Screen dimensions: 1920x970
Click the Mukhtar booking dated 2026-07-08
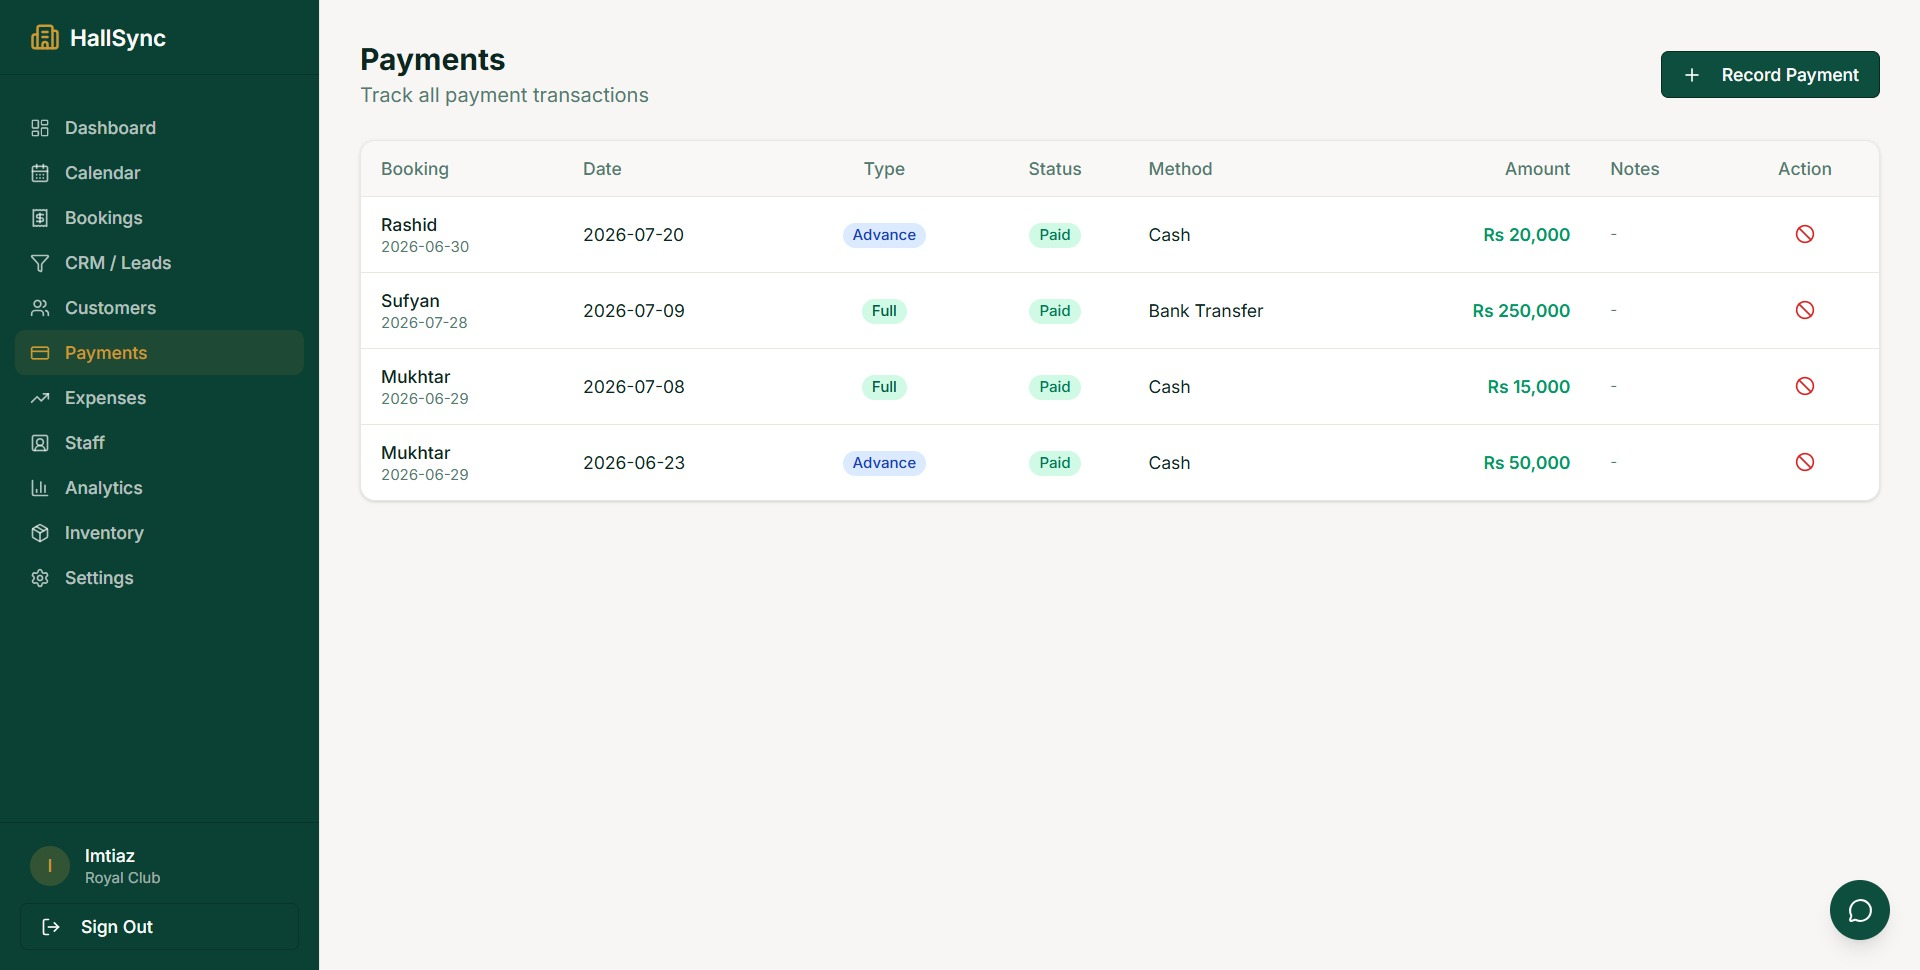pos(416,377)
